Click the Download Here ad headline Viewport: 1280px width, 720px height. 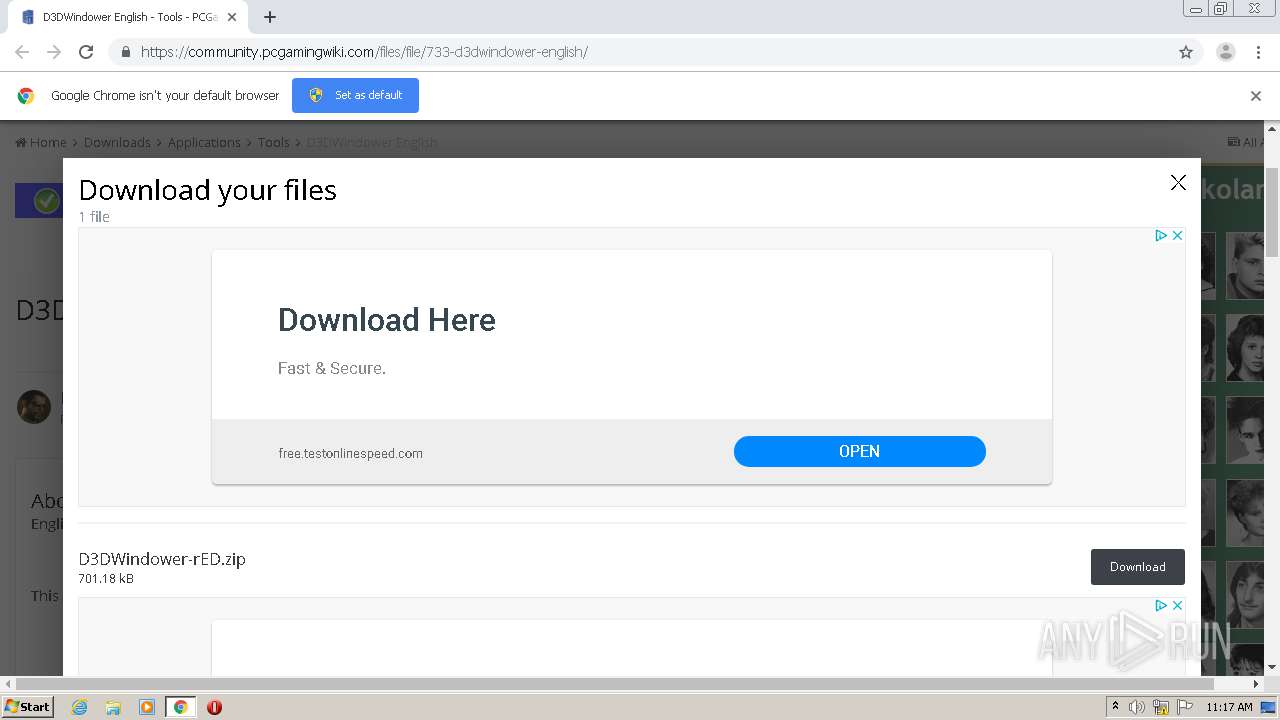click(x=386, y=320)
